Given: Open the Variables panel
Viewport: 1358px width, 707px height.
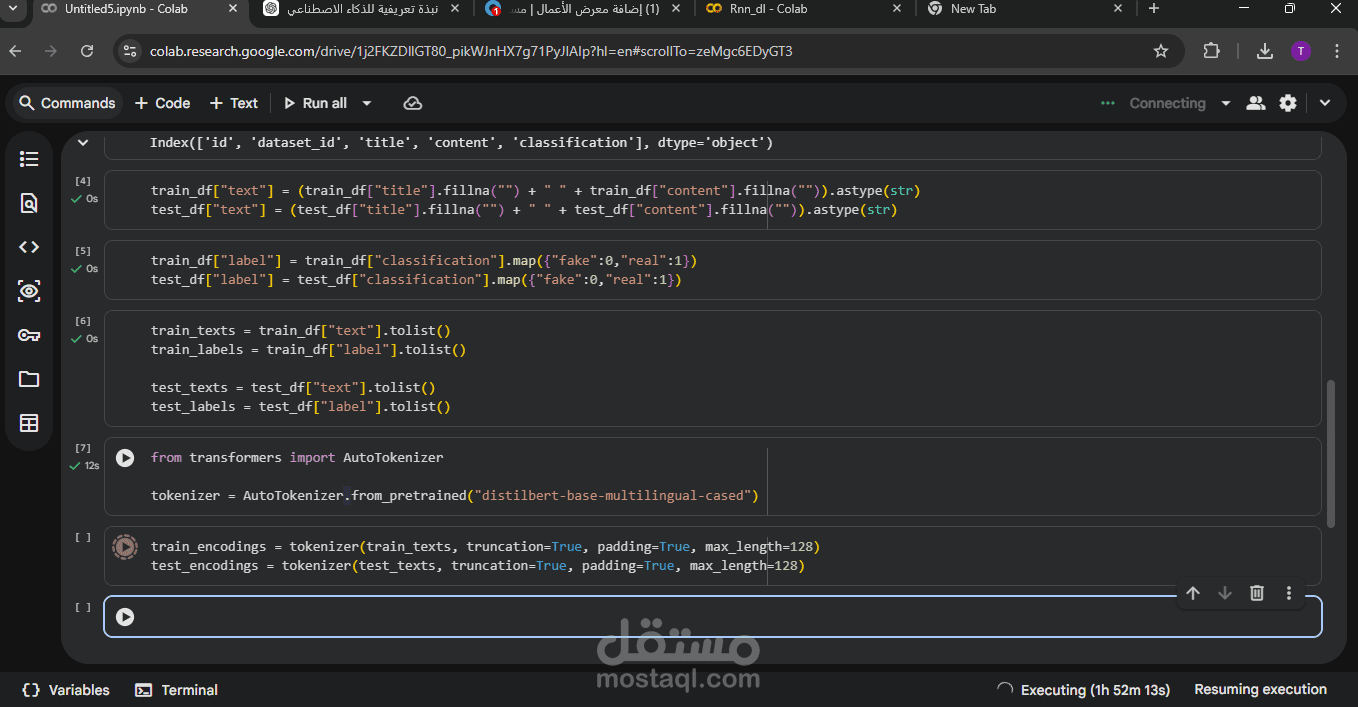Looking at the screenshot, I should (66, 690).
